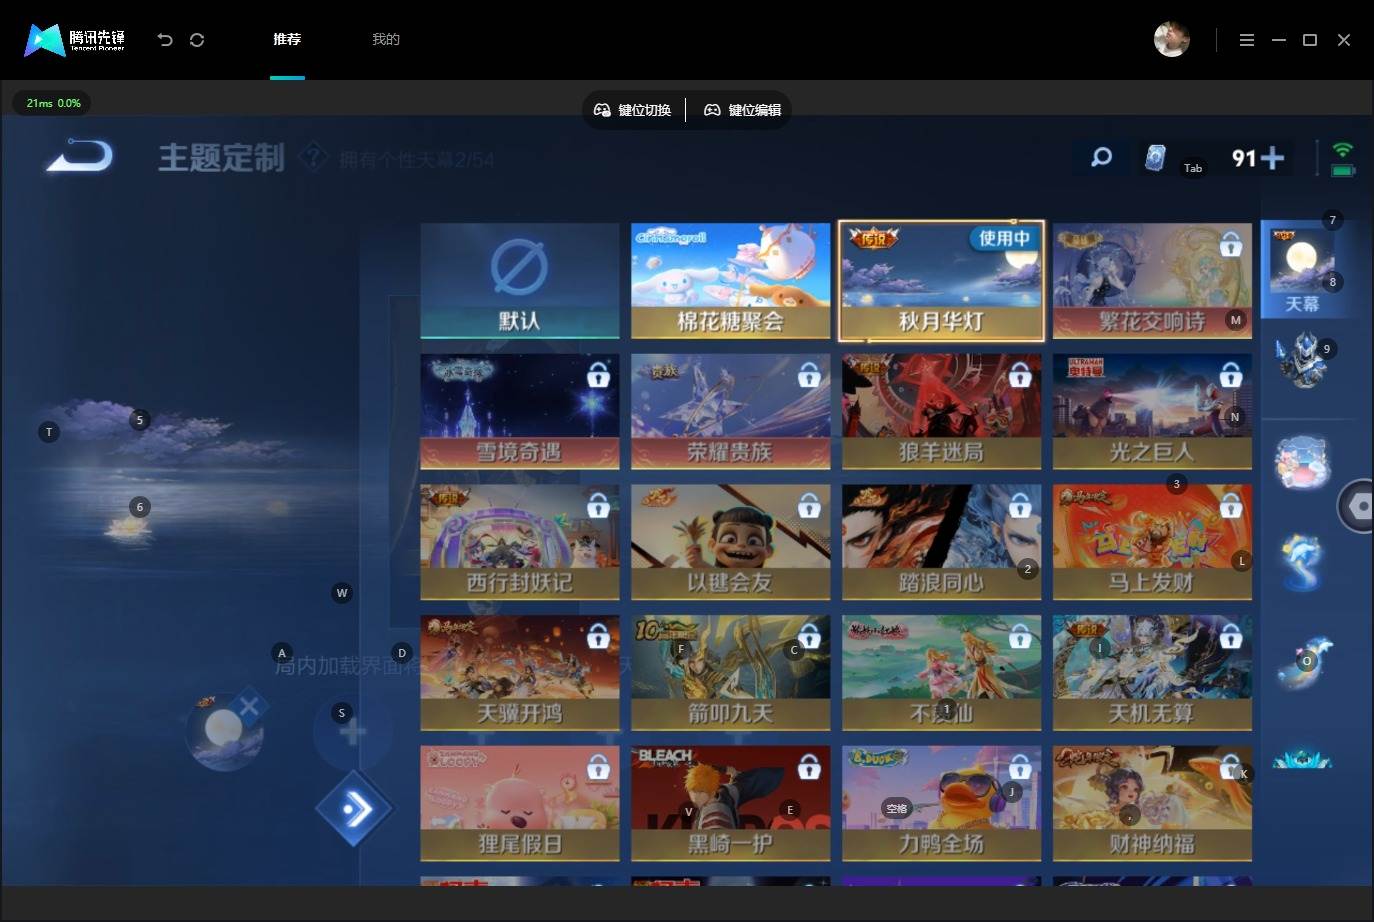Open the hamburger menu in the title bar
The image size is (1374, 922).
click(x=1247, y=40)
